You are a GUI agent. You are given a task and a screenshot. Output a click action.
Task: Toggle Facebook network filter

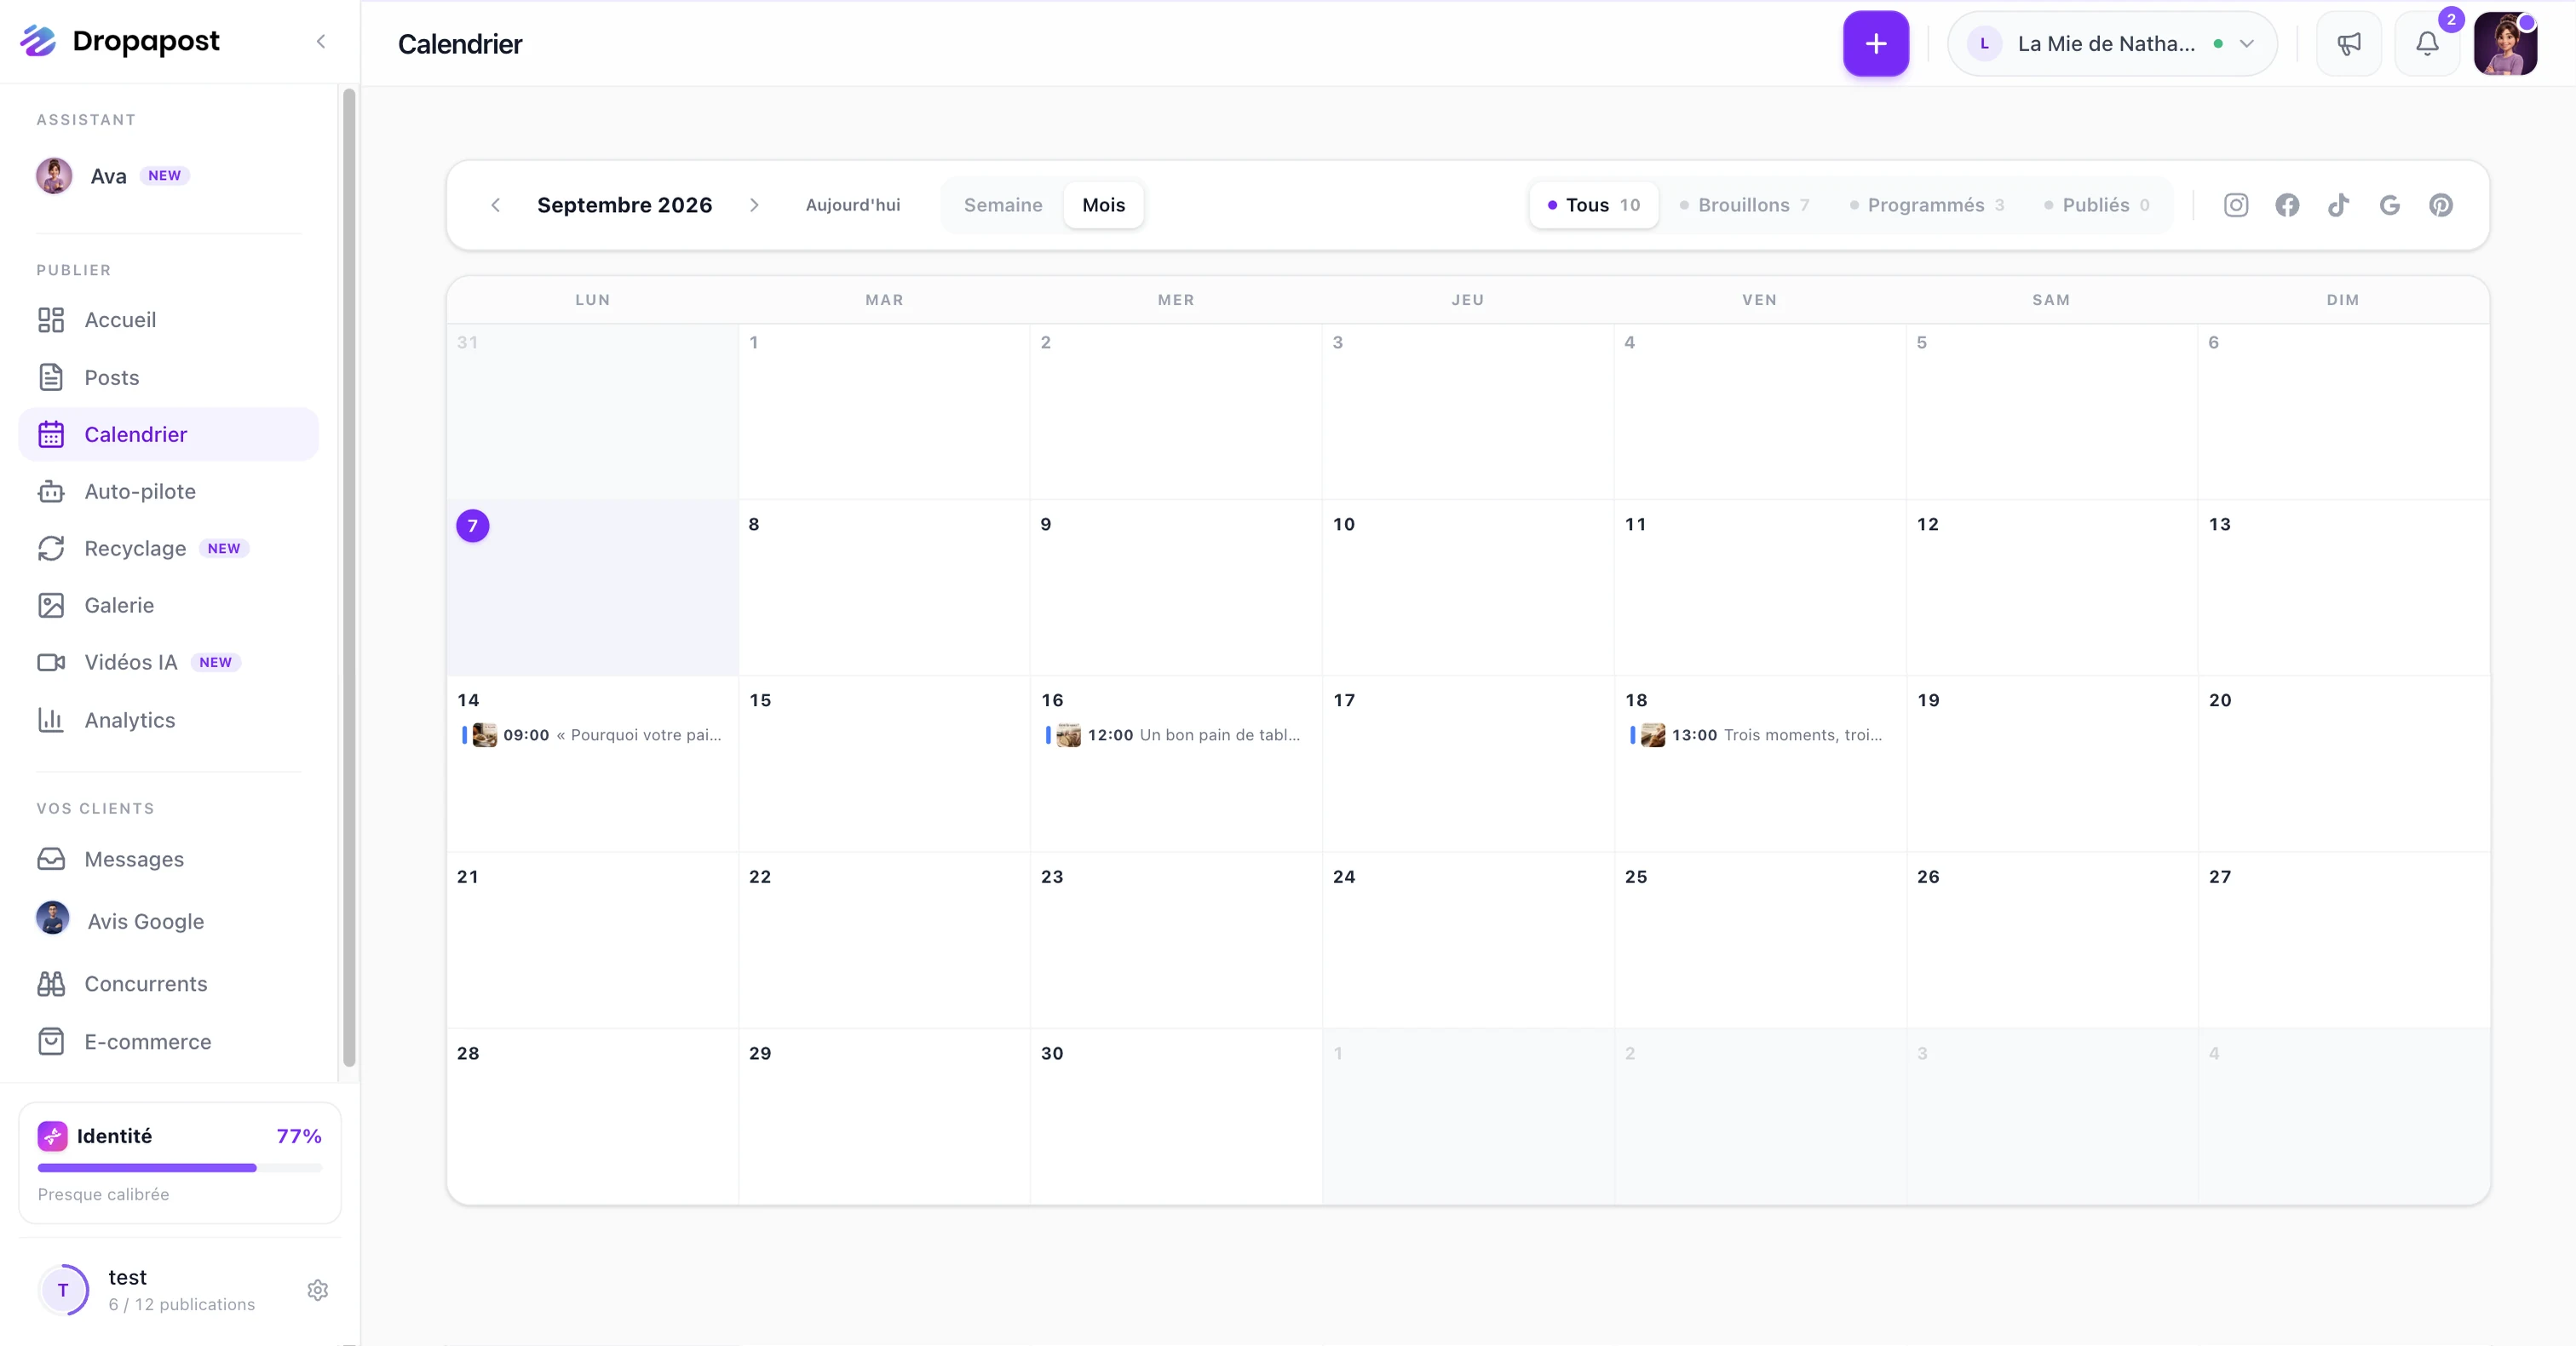coord(2287,205)
